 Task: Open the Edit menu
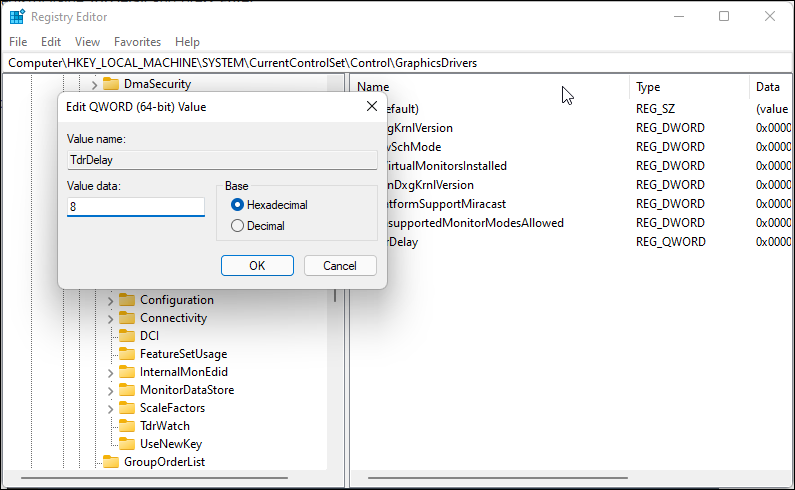click(51, 42)
